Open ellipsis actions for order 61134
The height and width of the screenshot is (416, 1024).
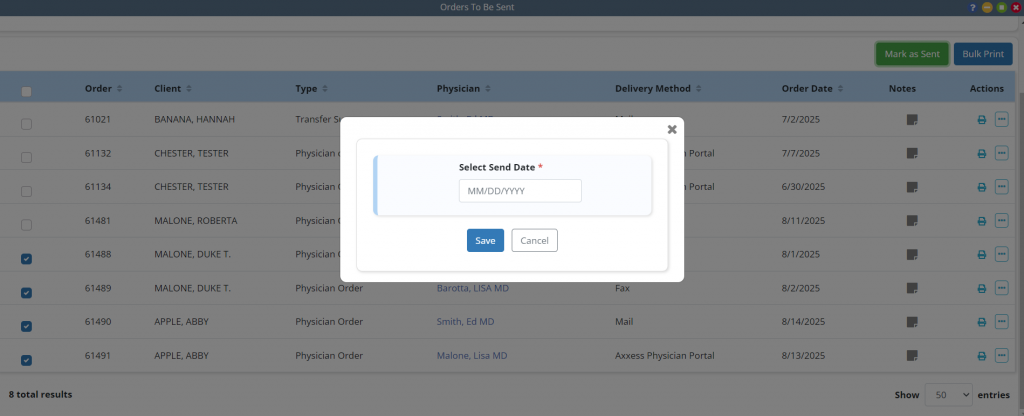(x=1001, y=187)
